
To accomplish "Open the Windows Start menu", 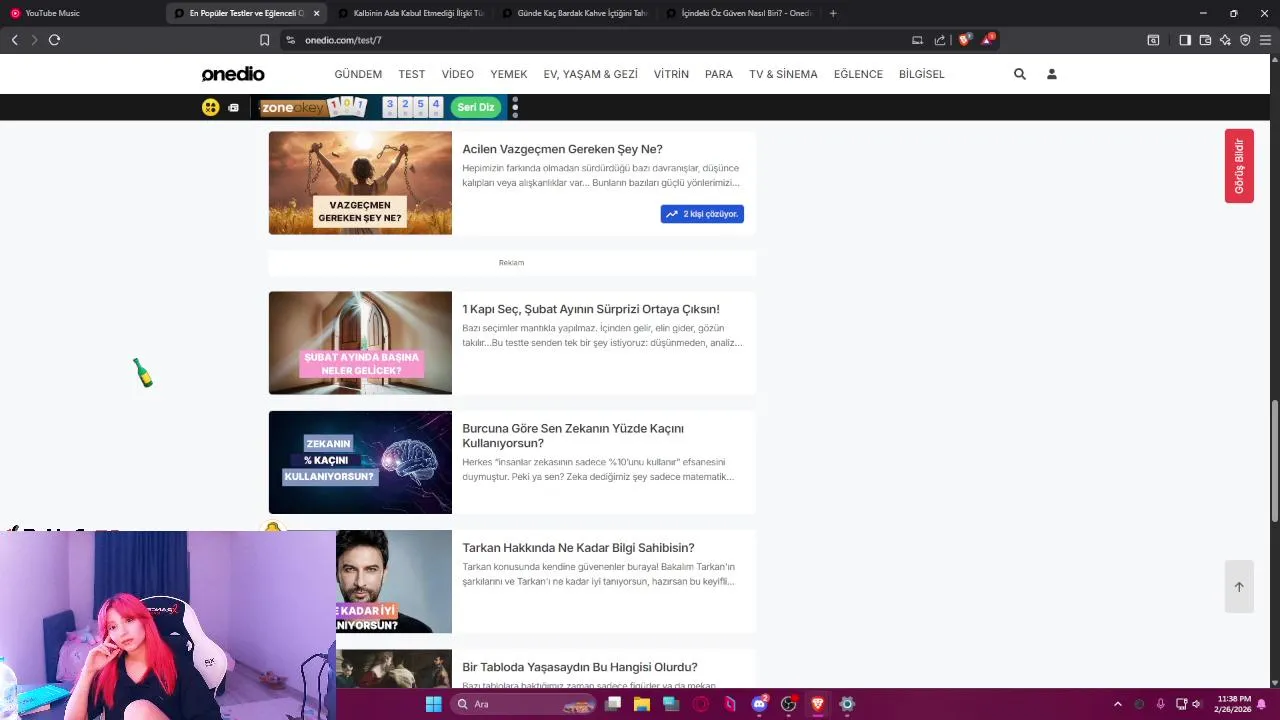I will click(433, 704).
